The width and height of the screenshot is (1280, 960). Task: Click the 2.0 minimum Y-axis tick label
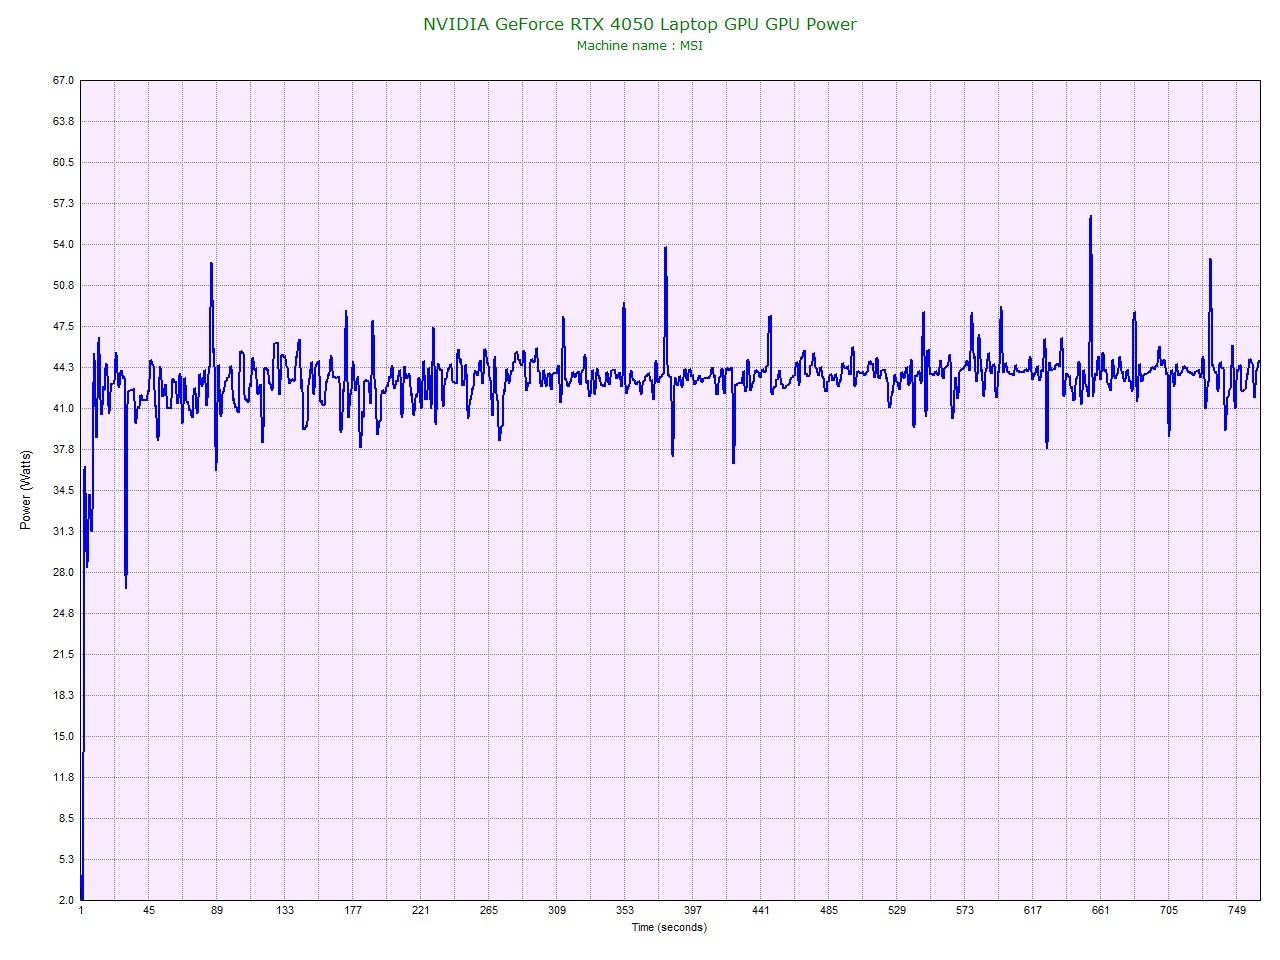66,900
